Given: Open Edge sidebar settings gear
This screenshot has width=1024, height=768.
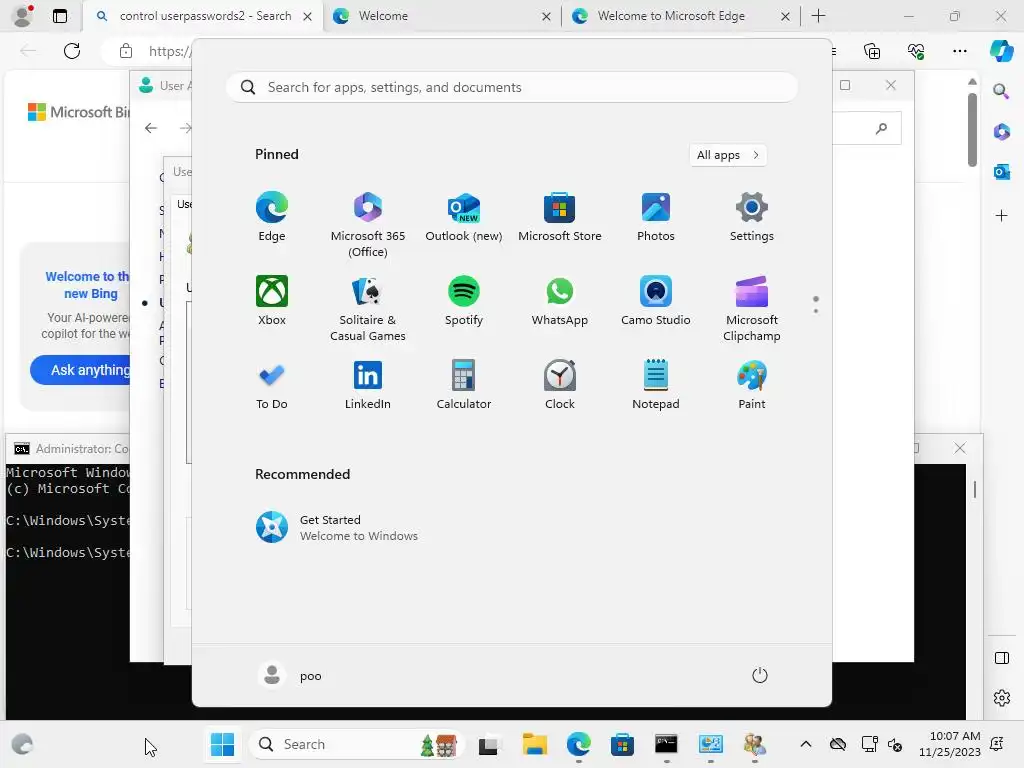Looking at the screenshot, I should tap(1001, 698).
